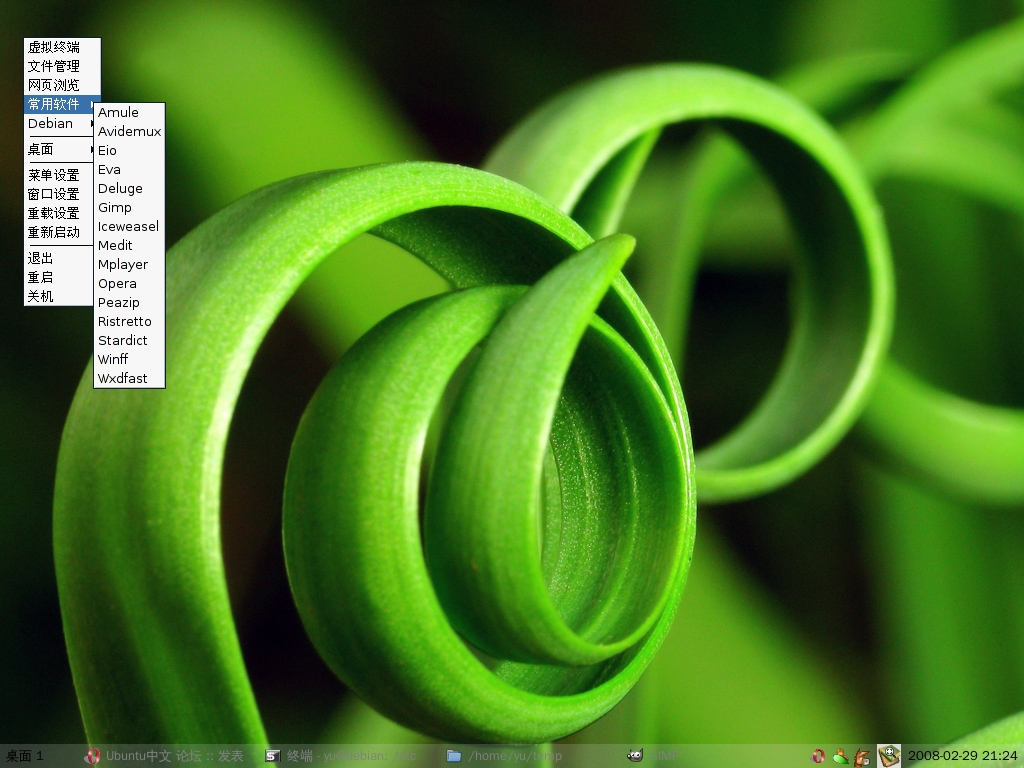Screen dimensions: 1024x768
Task: Click the GIMP Wilber icon in taskbar
Action: (x=635, y=756)
